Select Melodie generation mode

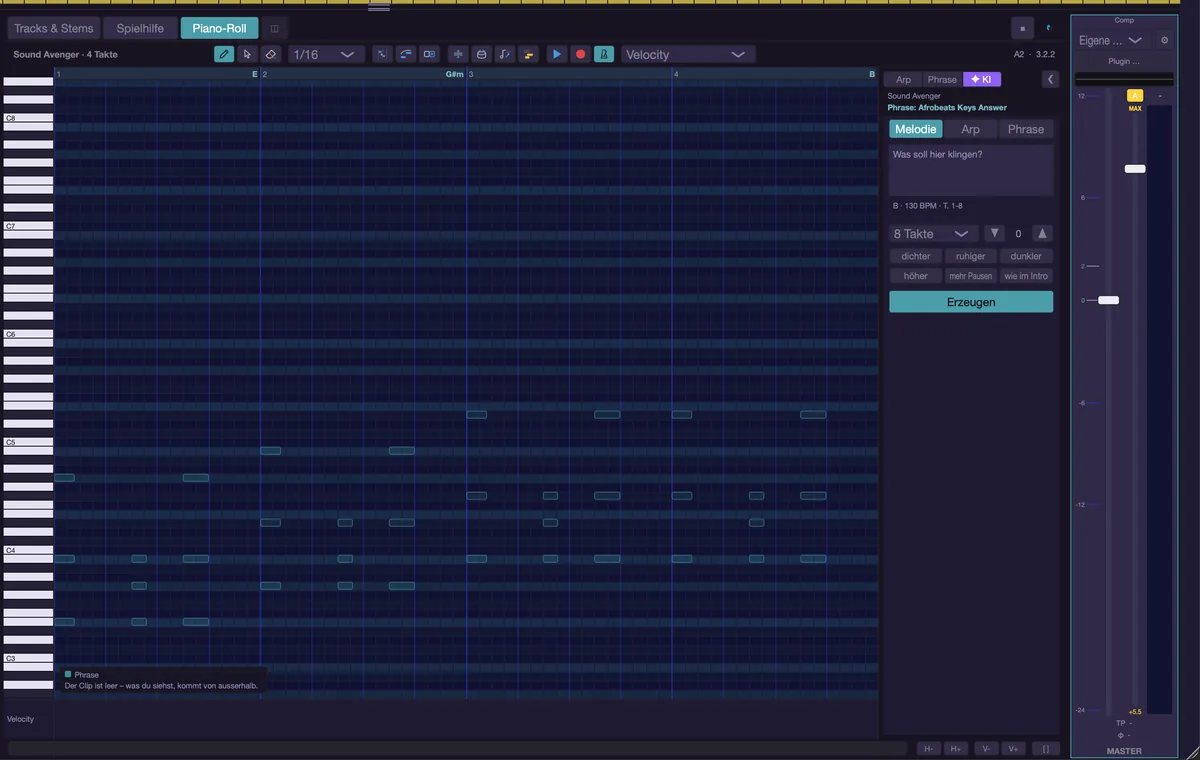(x=916, y=129)
